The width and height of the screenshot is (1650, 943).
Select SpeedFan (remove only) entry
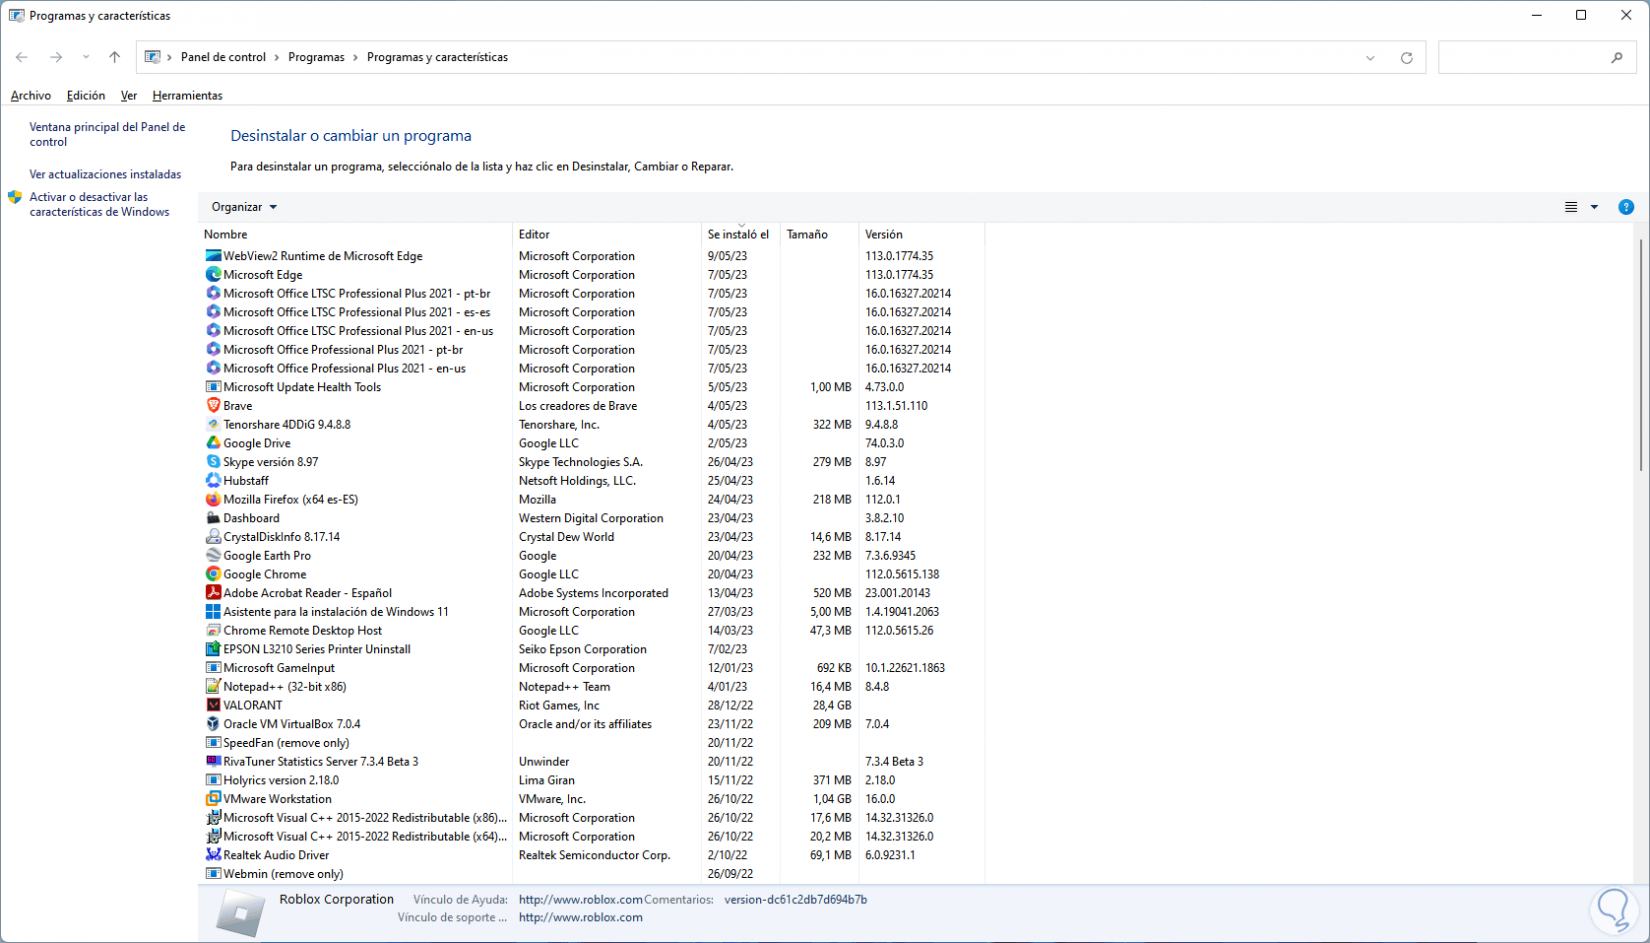[592, 743]
